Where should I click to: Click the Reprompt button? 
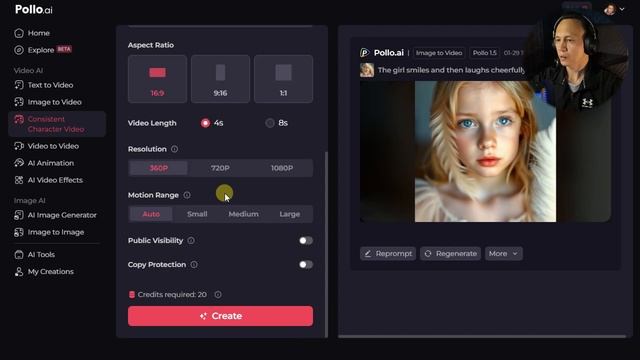388,253
